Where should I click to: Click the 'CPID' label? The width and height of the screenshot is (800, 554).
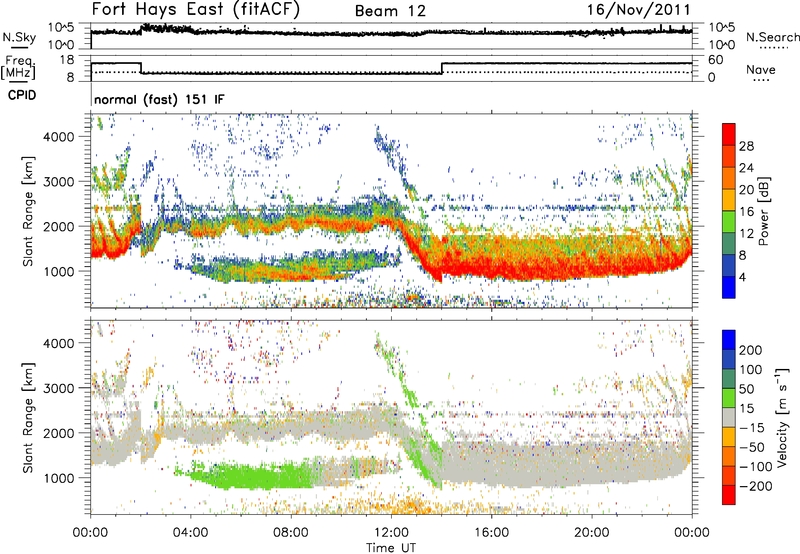pos(22,95)
